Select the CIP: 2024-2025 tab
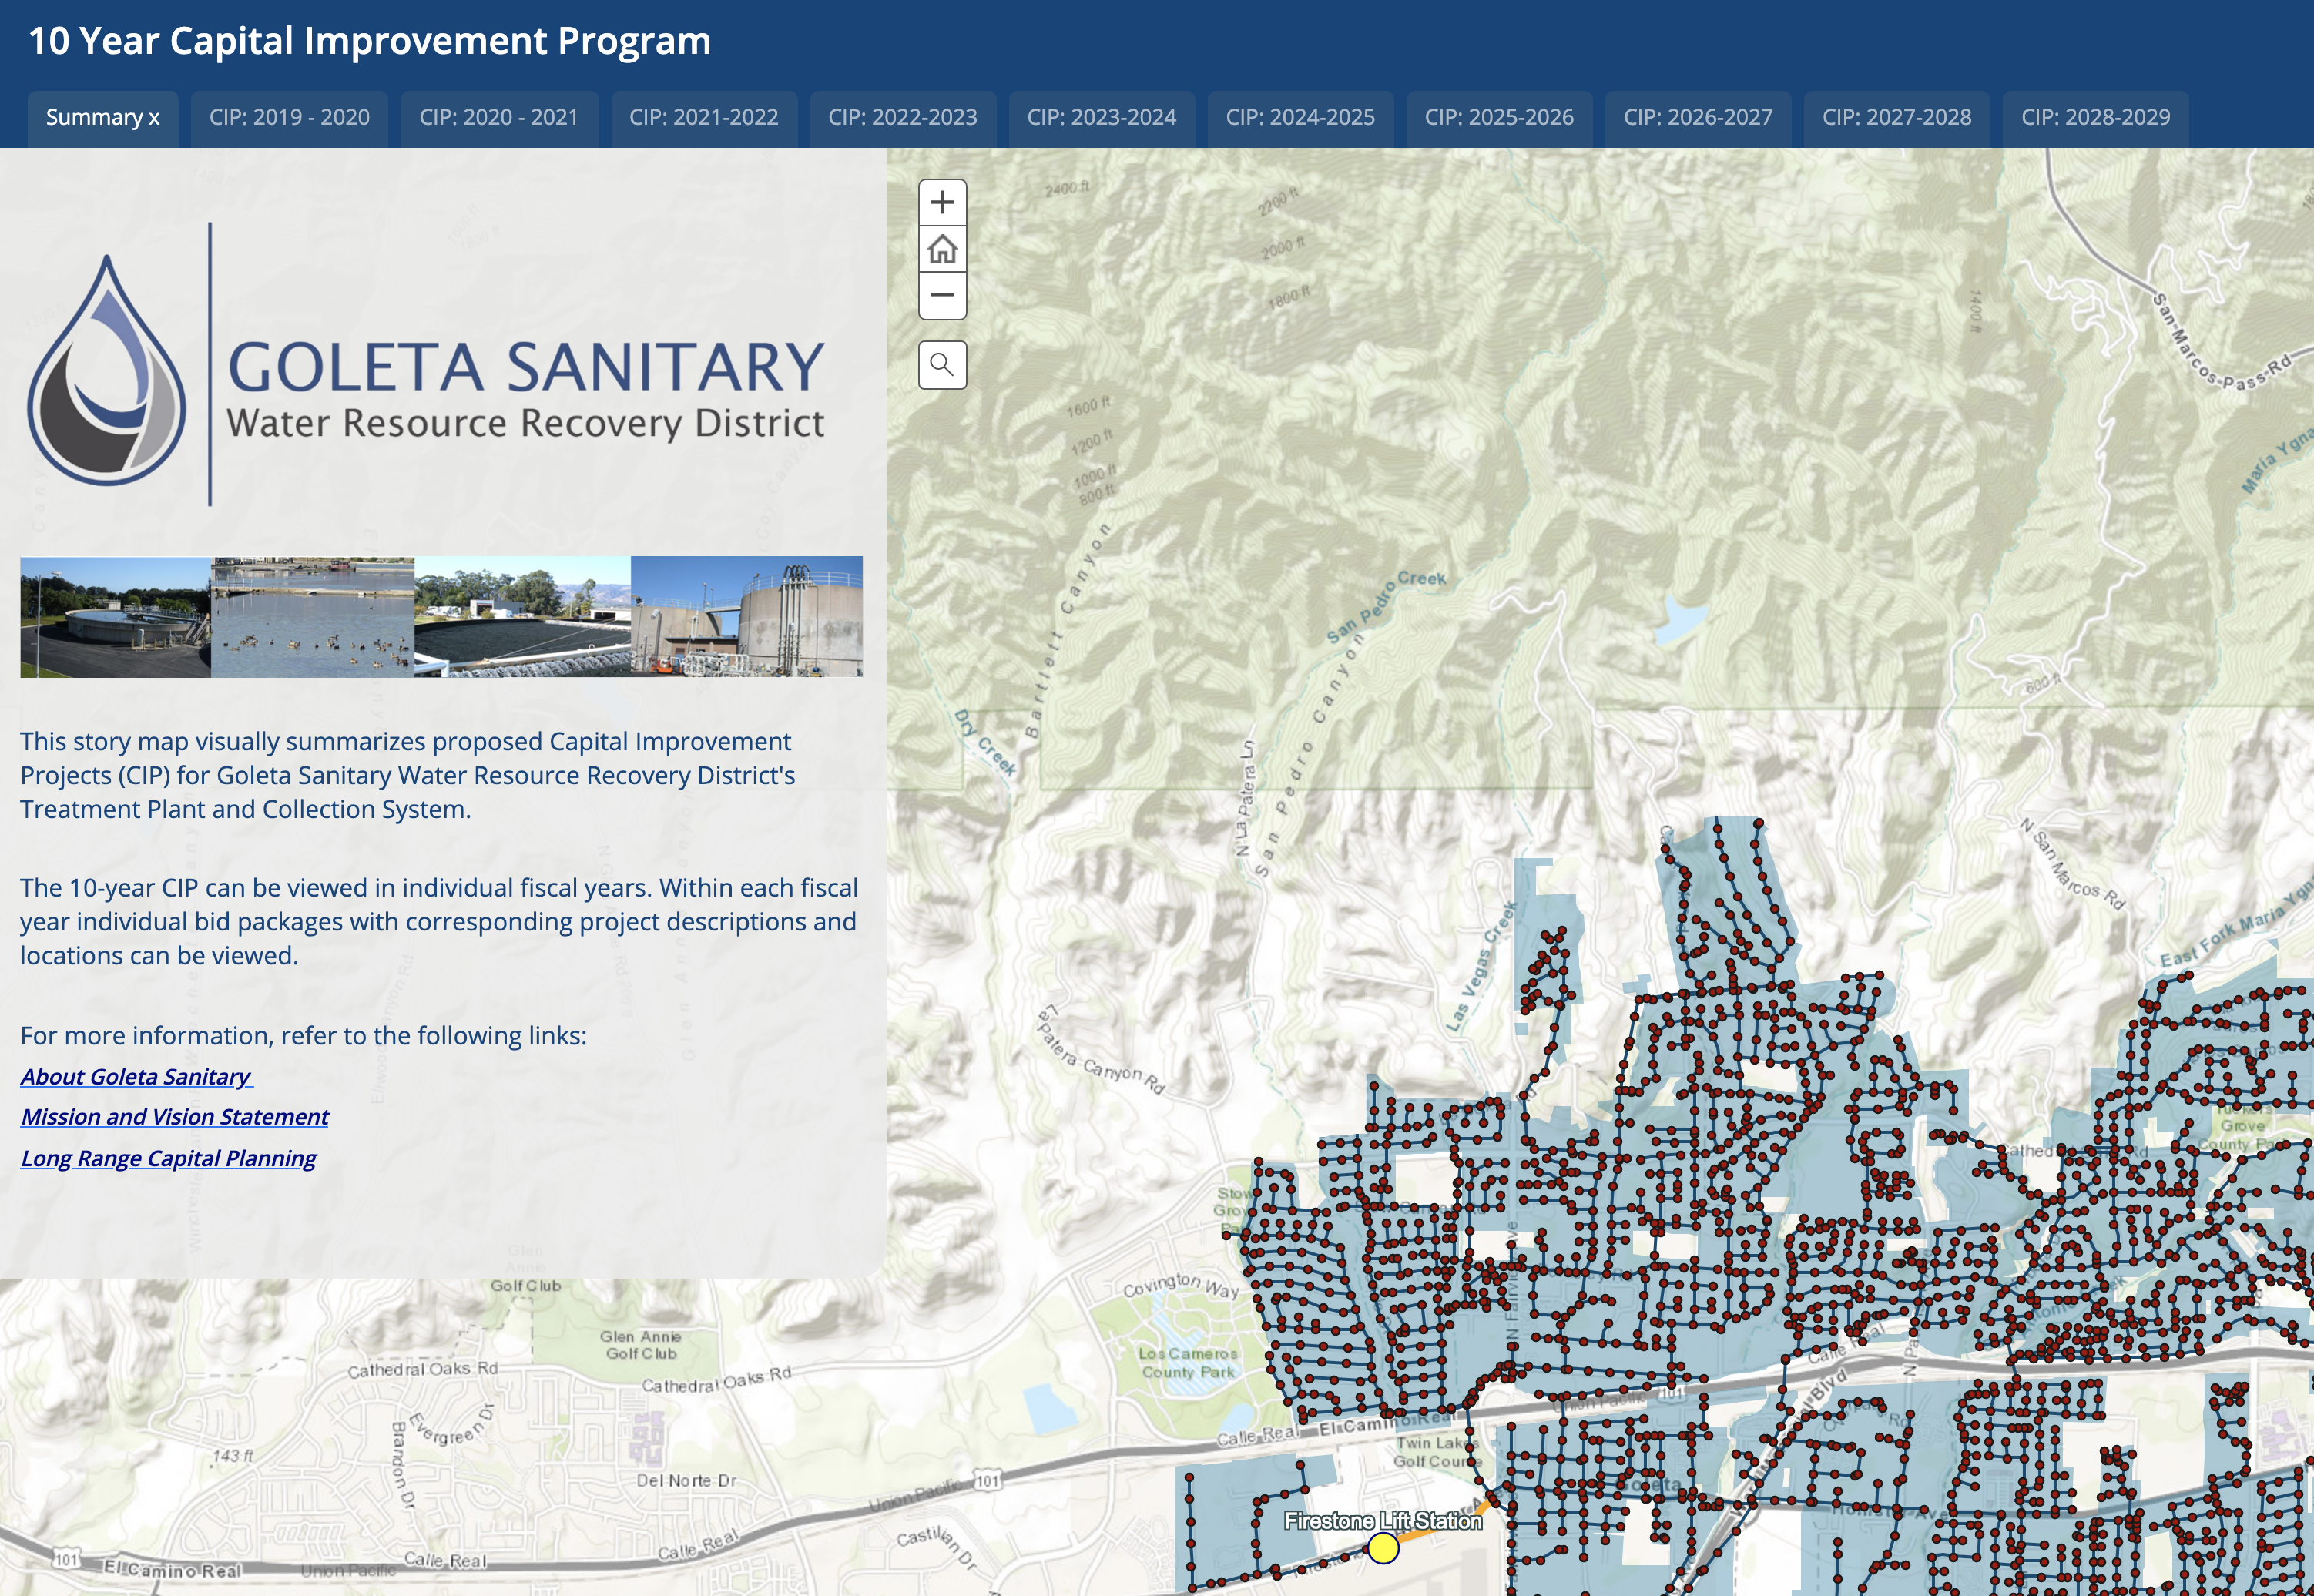The width and height of the screenshot is (2314, 1596). (x=1300, y=118)
